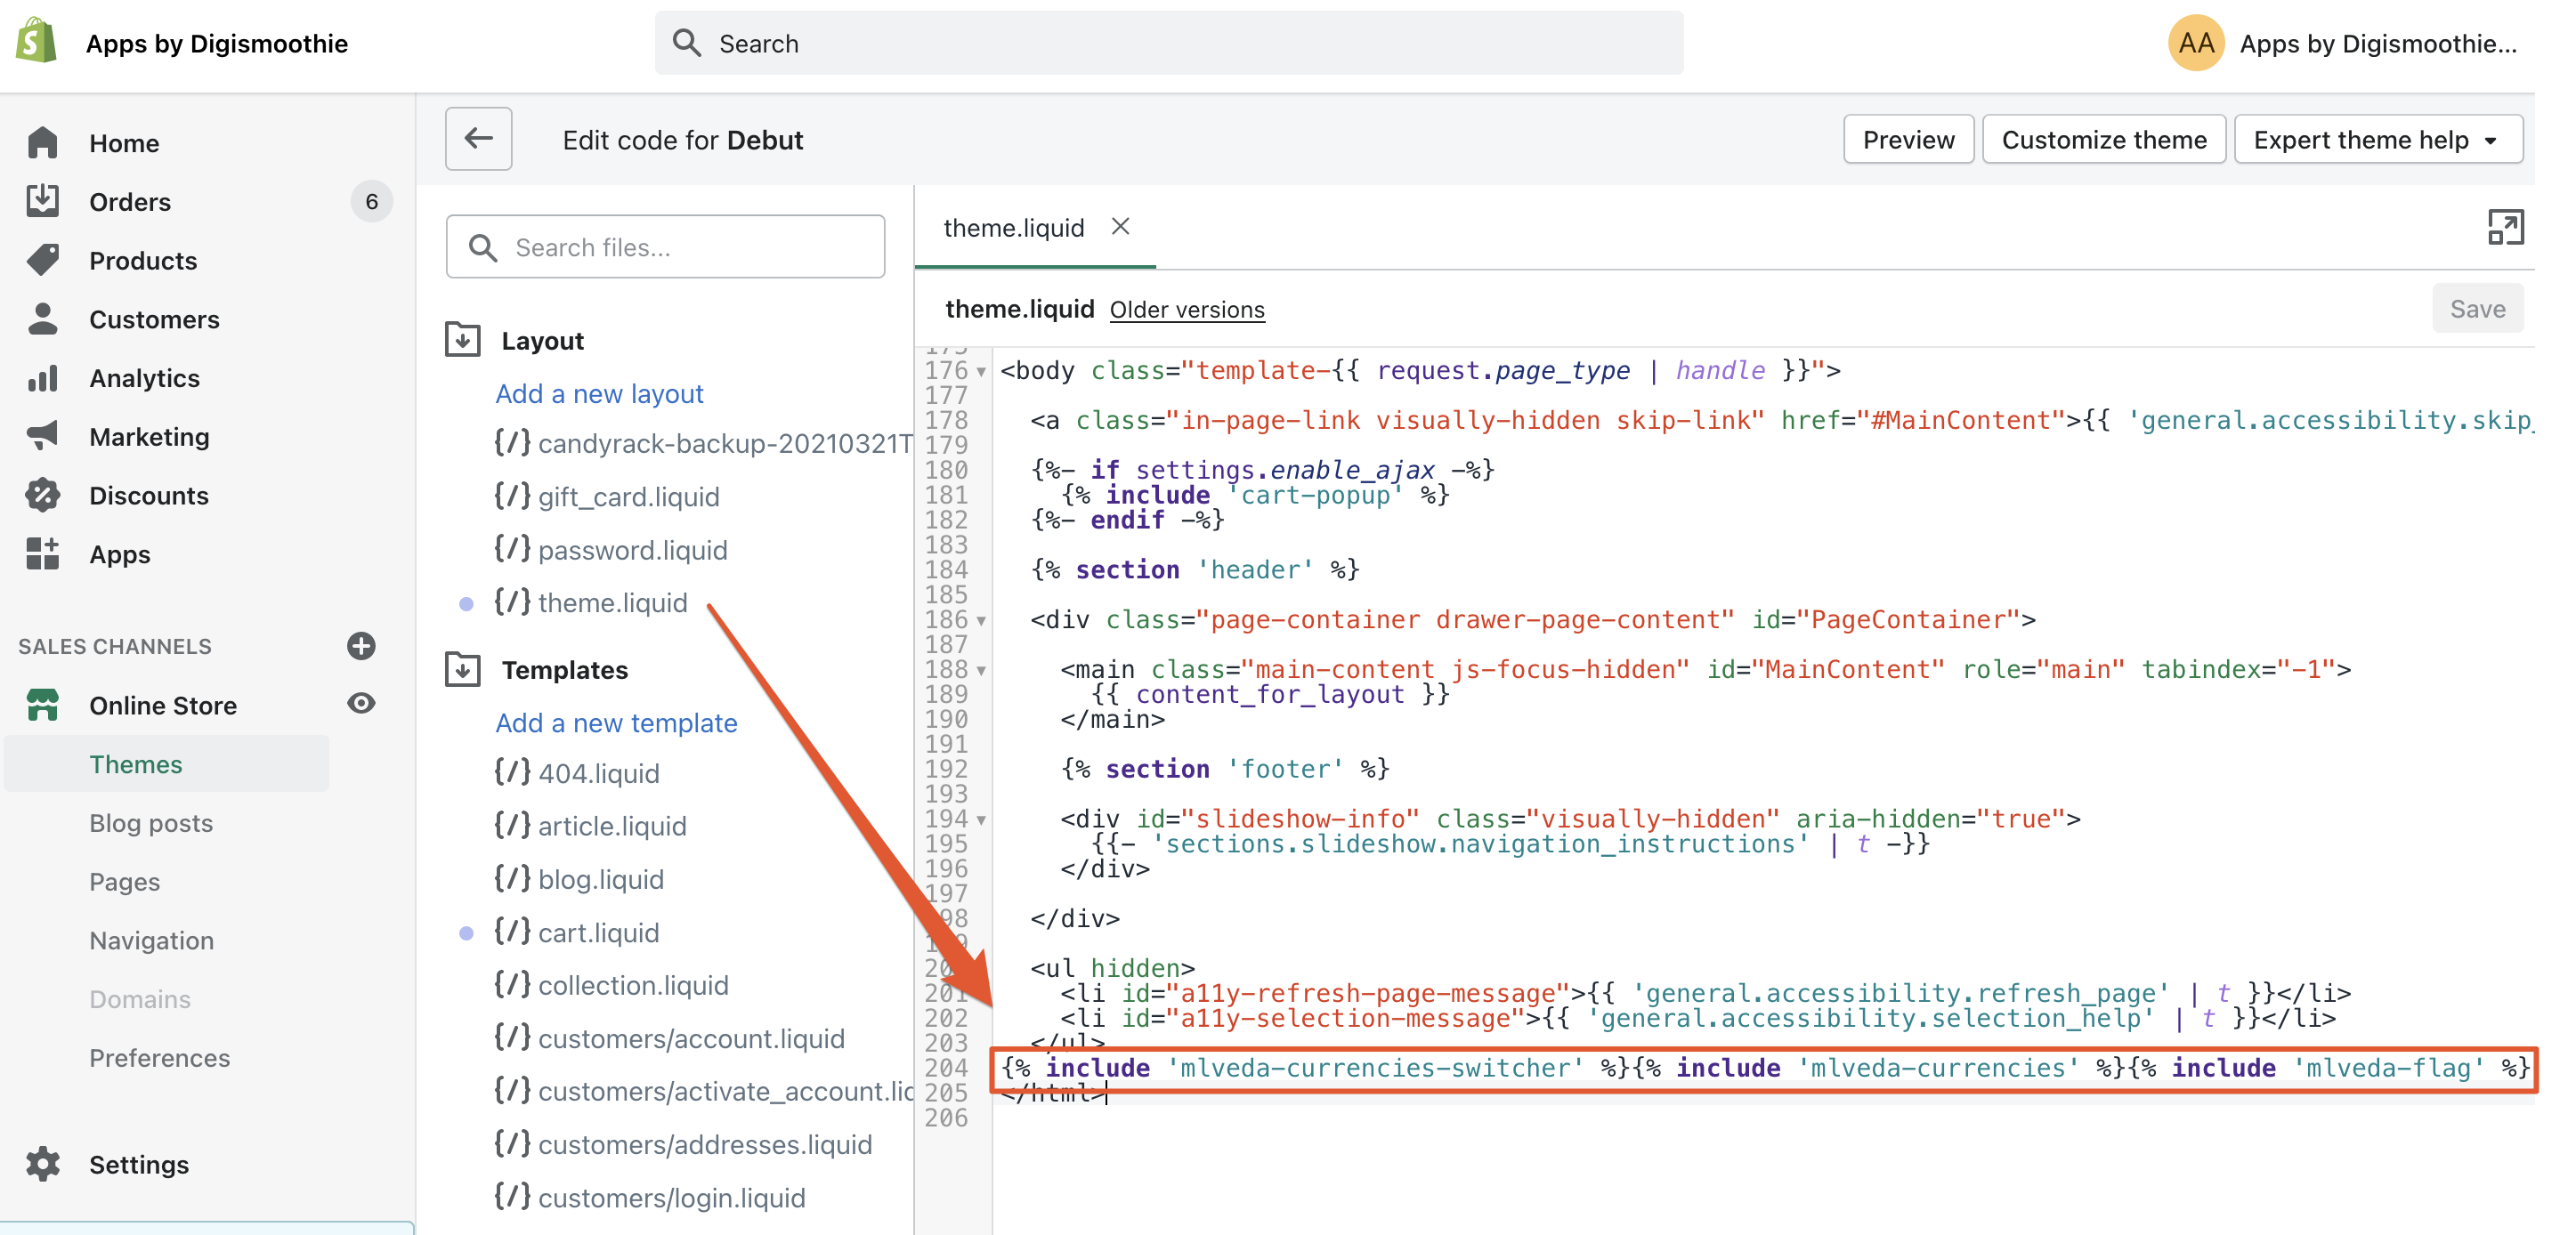Image resolution: width=2576 pixels, height=1235 pixels.
Task: Go to Customers
Action: pos(154,319)
